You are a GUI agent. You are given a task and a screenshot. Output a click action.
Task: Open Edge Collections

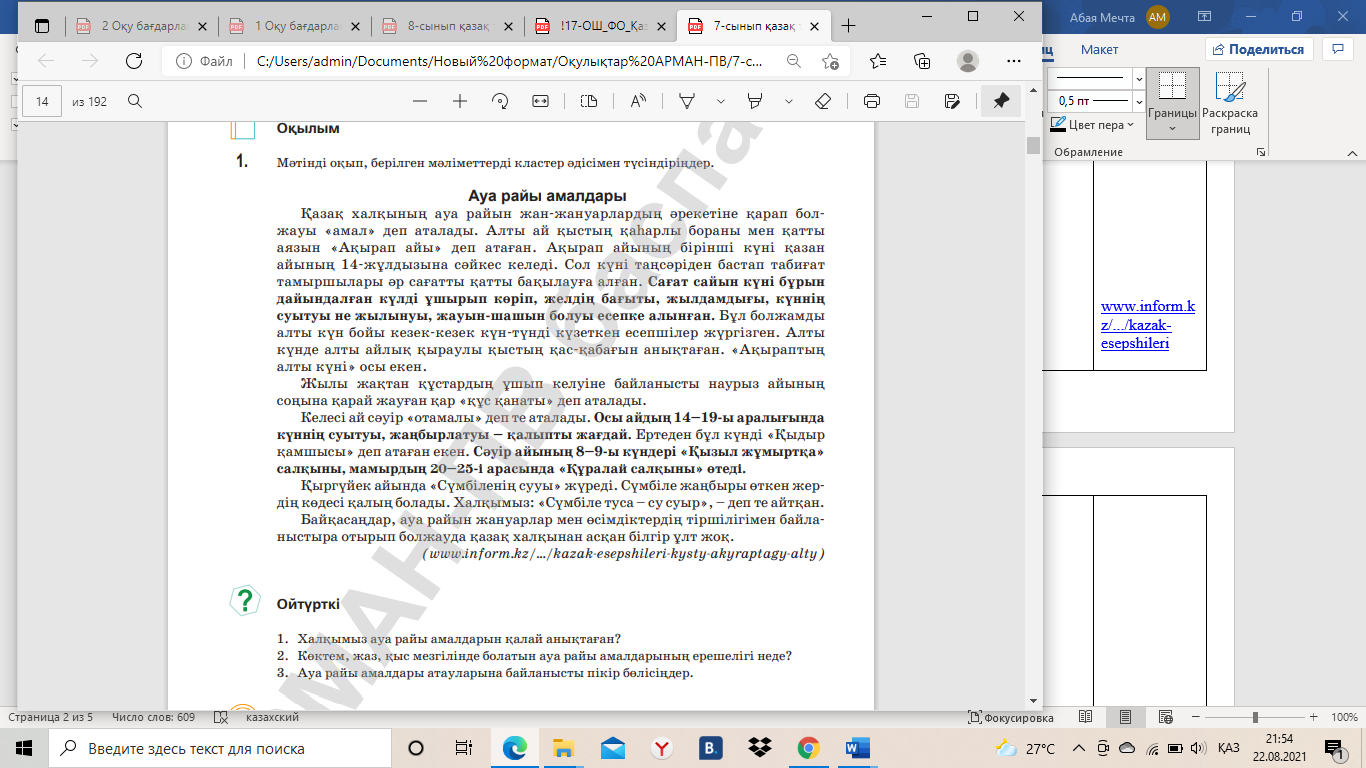pos(922,61)
